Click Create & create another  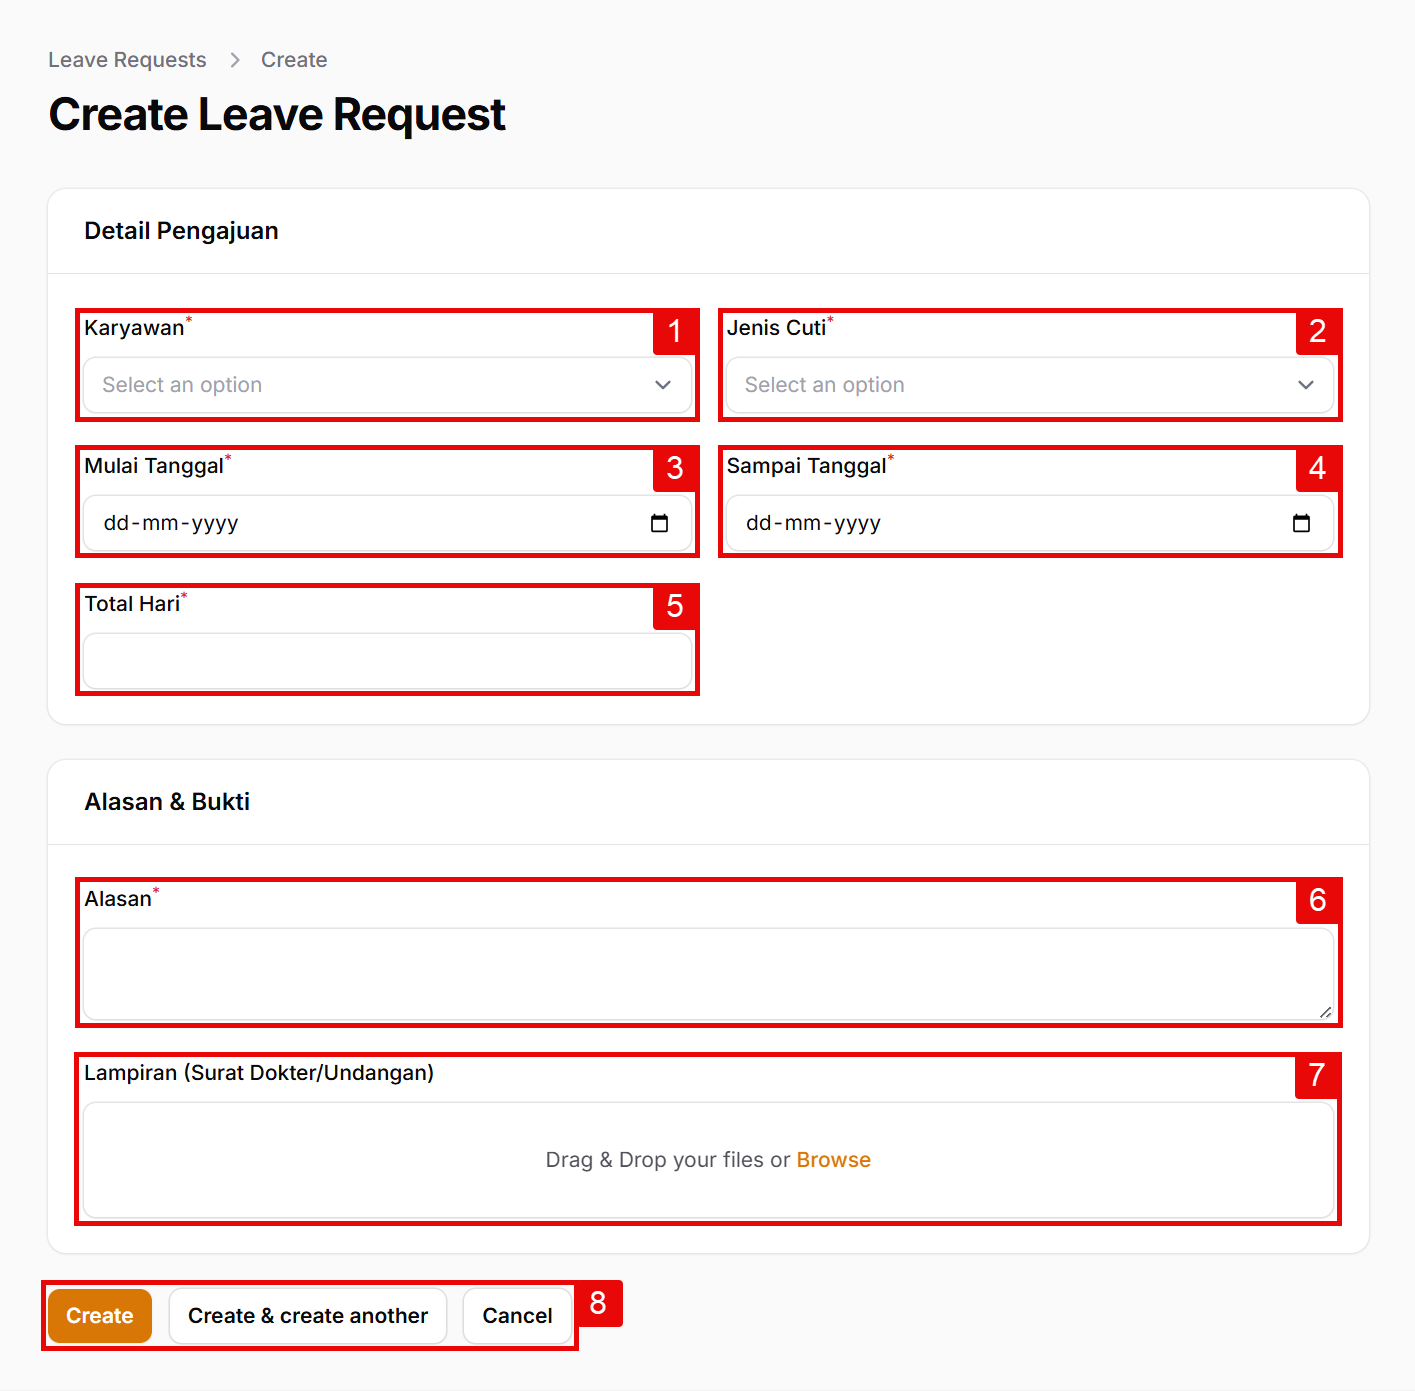(x=308, y=1316)
